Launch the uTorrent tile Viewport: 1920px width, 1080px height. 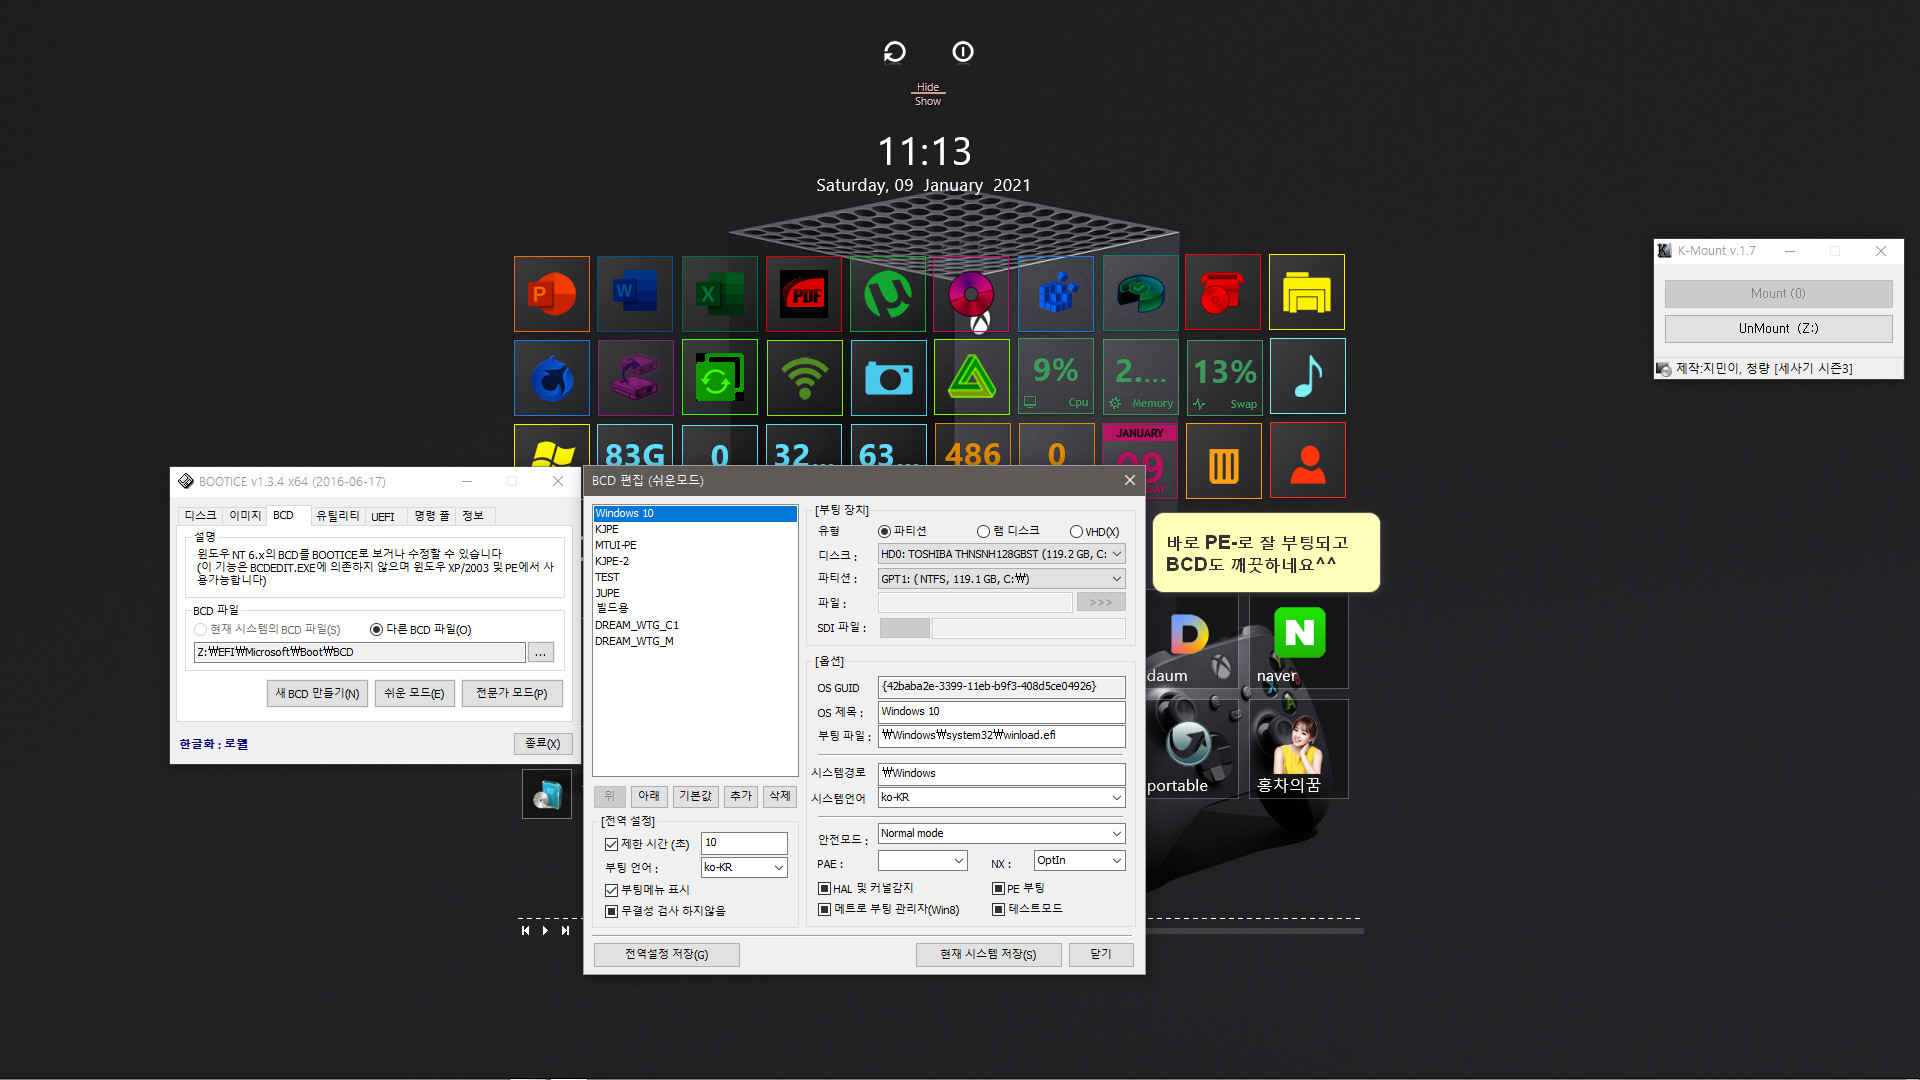[x=888, y=293]
